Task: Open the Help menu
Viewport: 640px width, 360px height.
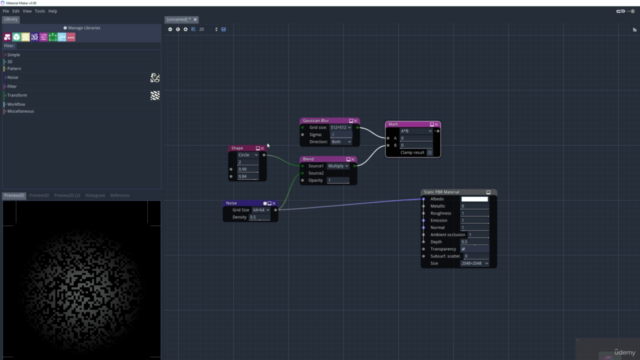Action: [x=53, y=11]
